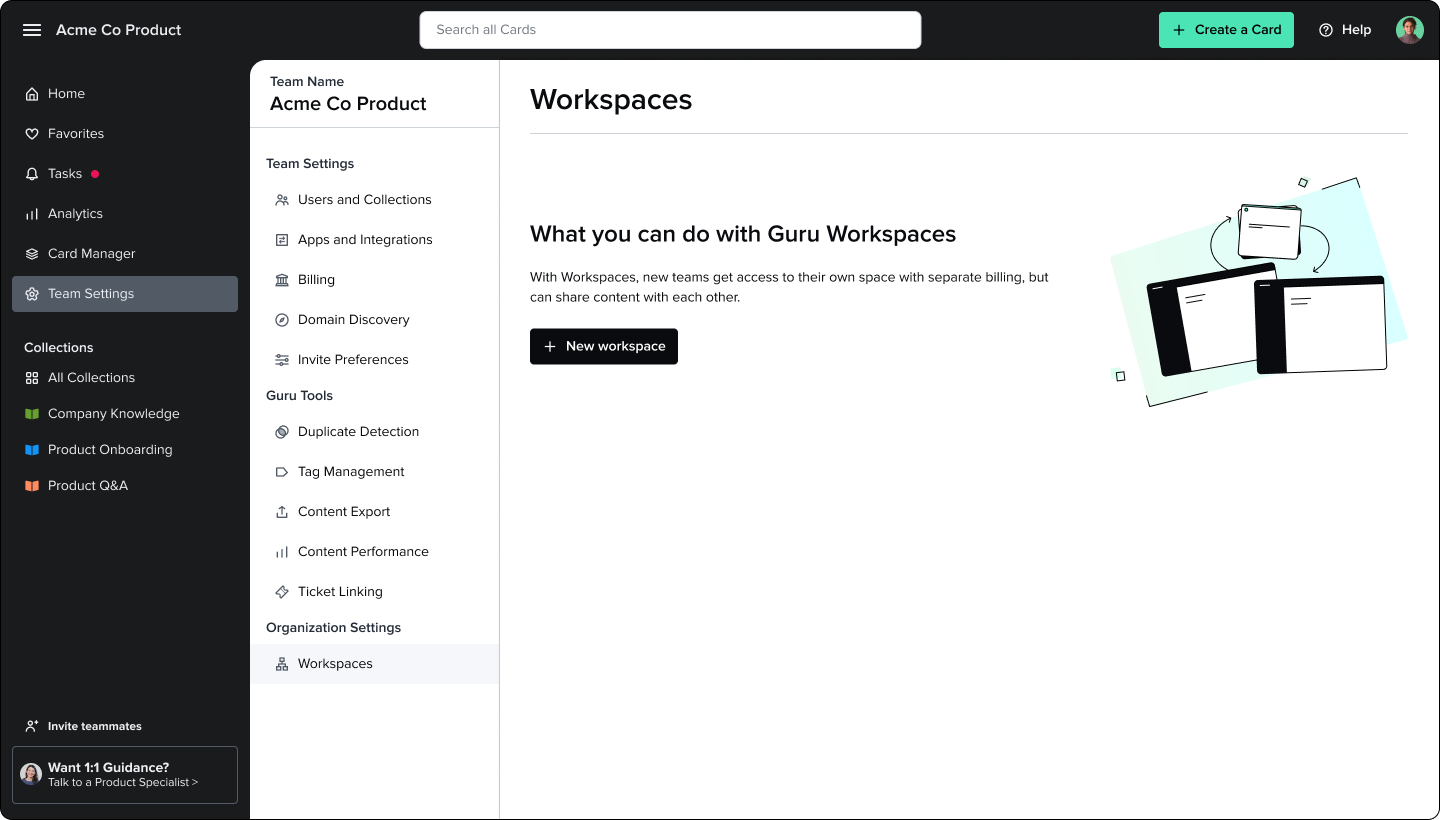
Task: Open Content Export tool
Action: click(x=375, y=512)
